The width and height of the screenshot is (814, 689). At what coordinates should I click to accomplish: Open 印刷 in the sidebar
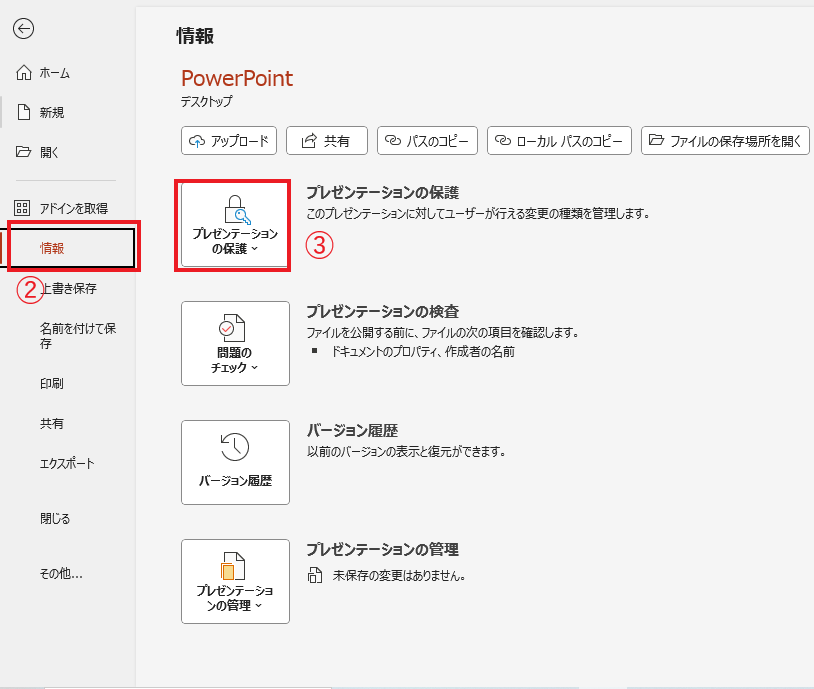(x=52, y=384)
